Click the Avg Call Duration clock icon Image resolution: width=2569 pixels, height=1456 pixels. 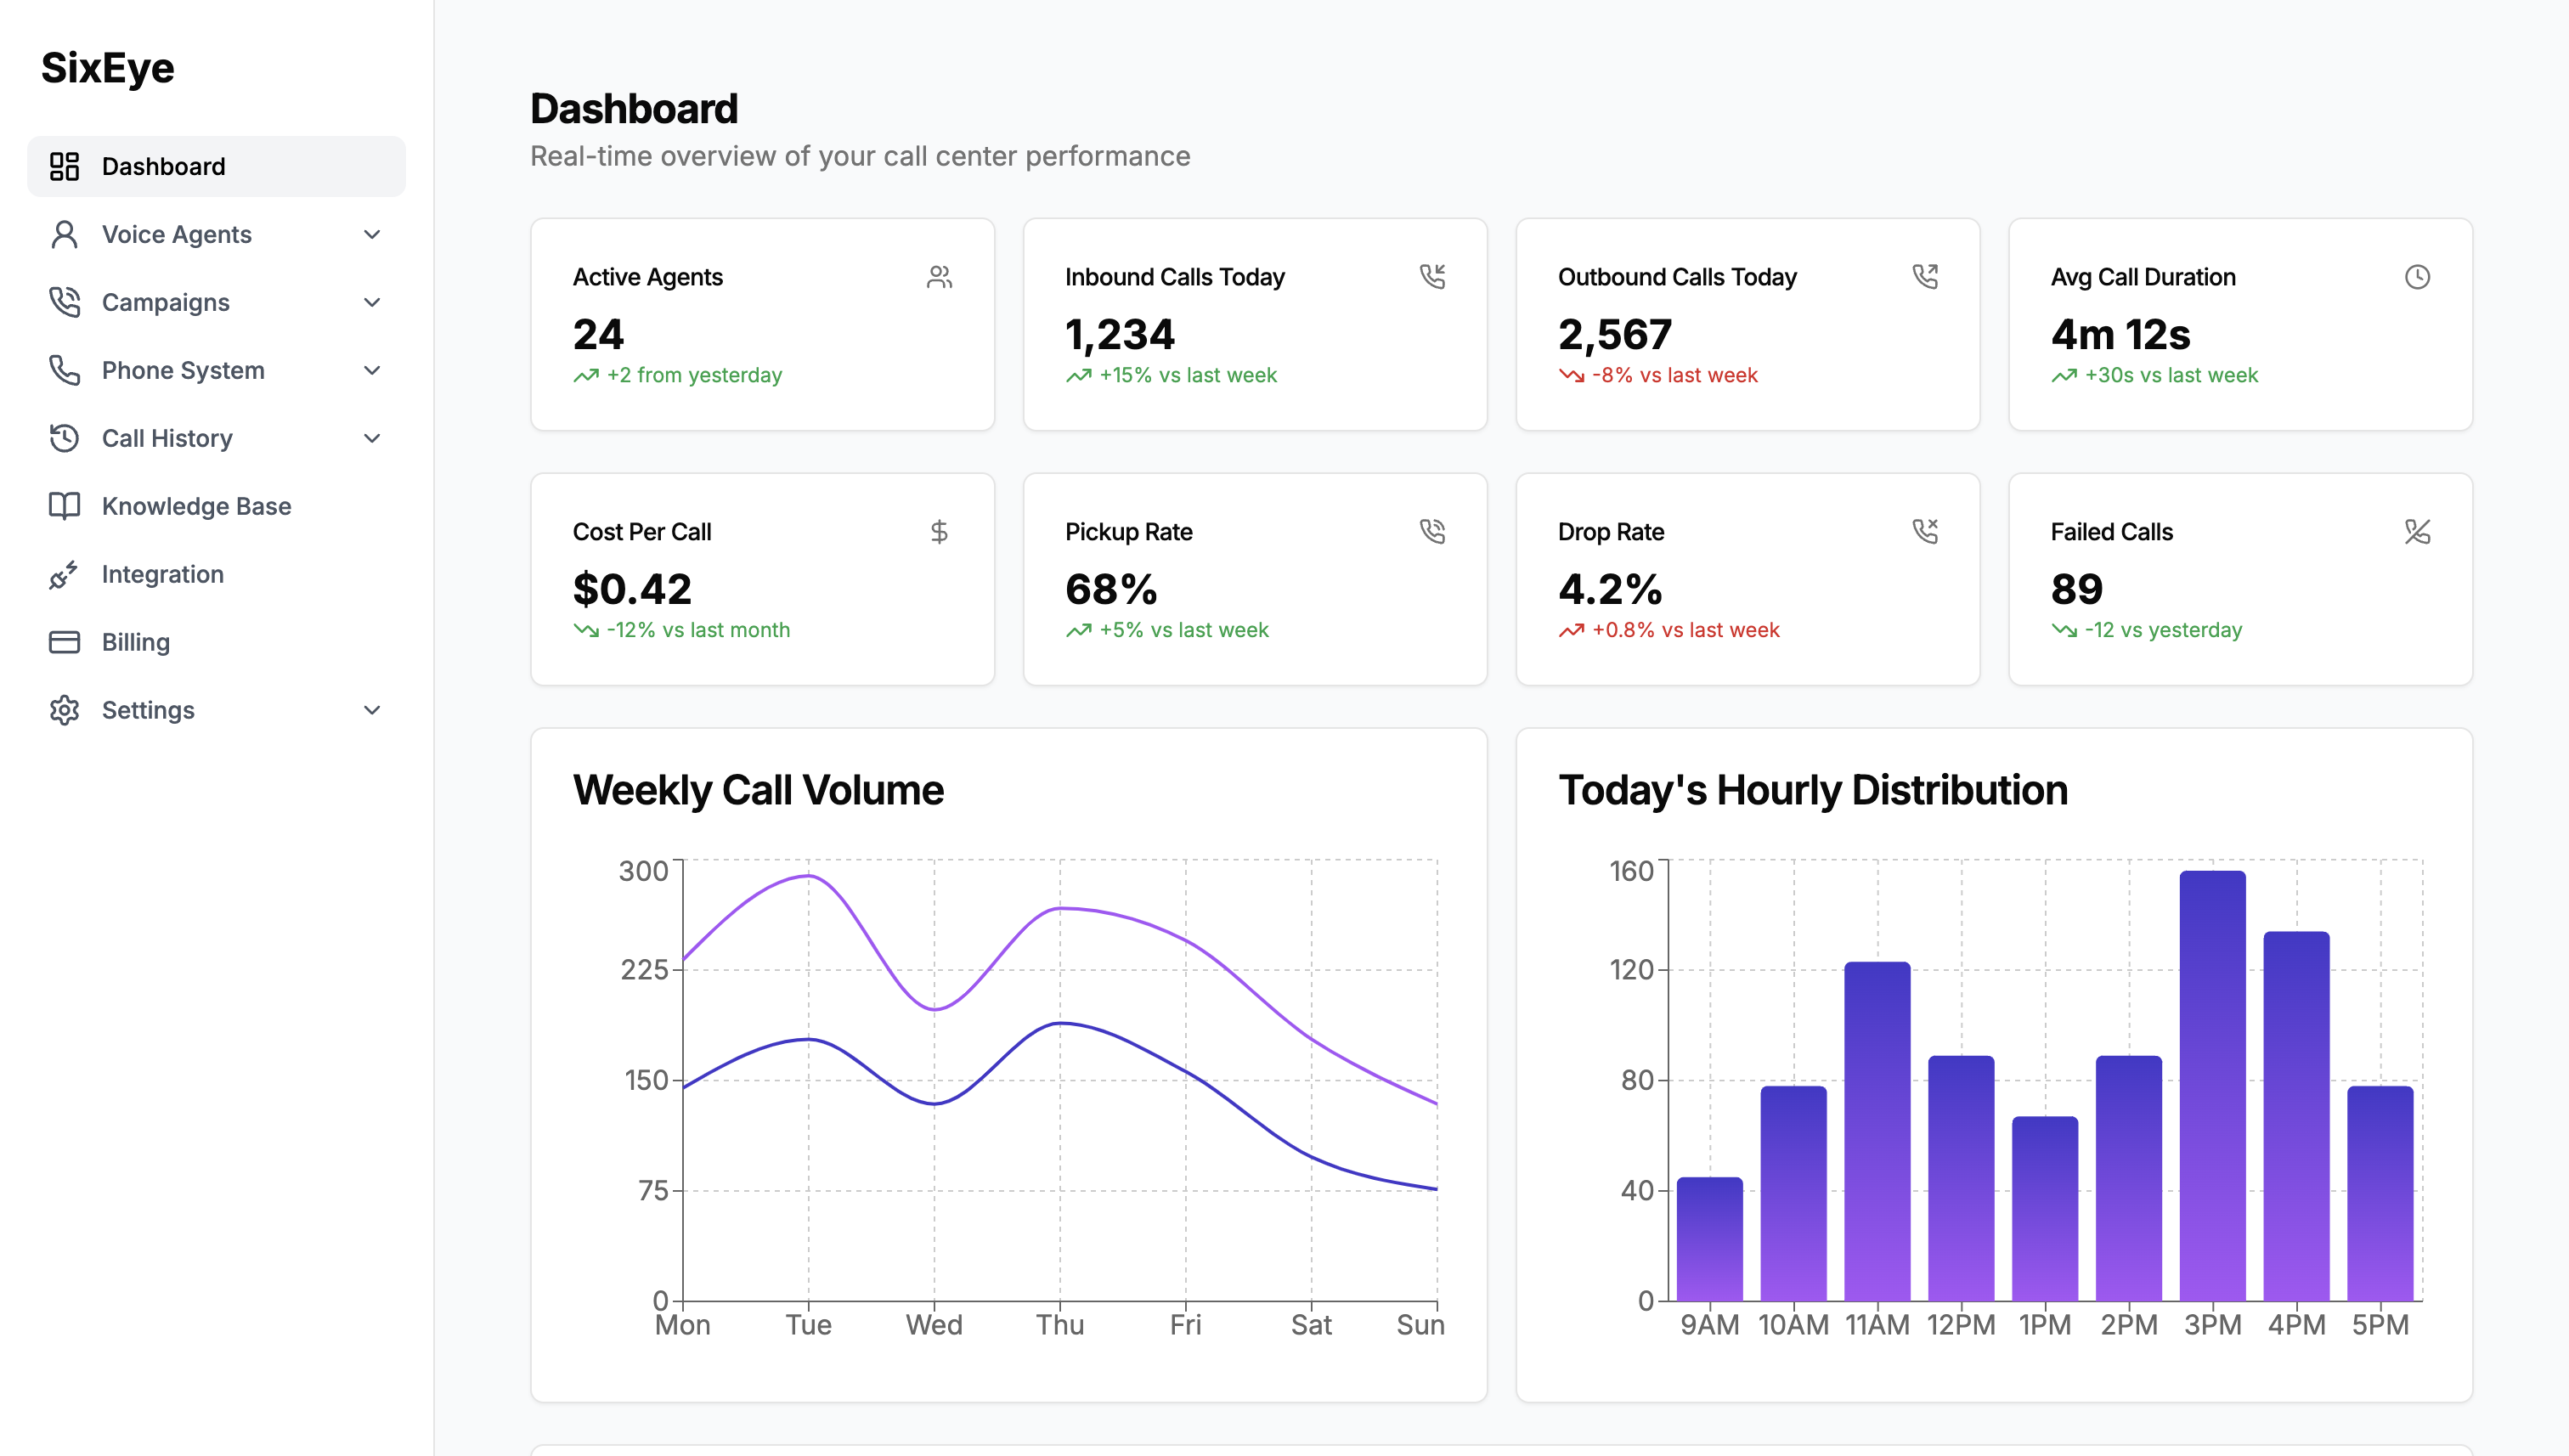(x=2417, y=277)
